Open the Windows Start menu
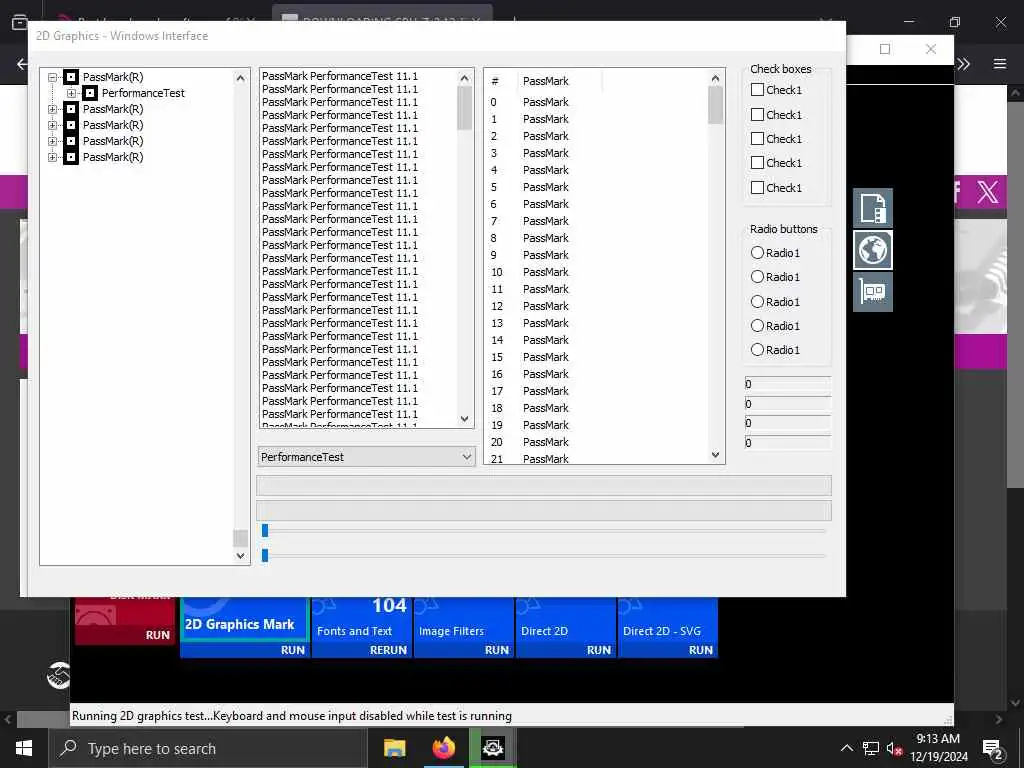This screenshot has height=768, width=1024. click(24, 748)
